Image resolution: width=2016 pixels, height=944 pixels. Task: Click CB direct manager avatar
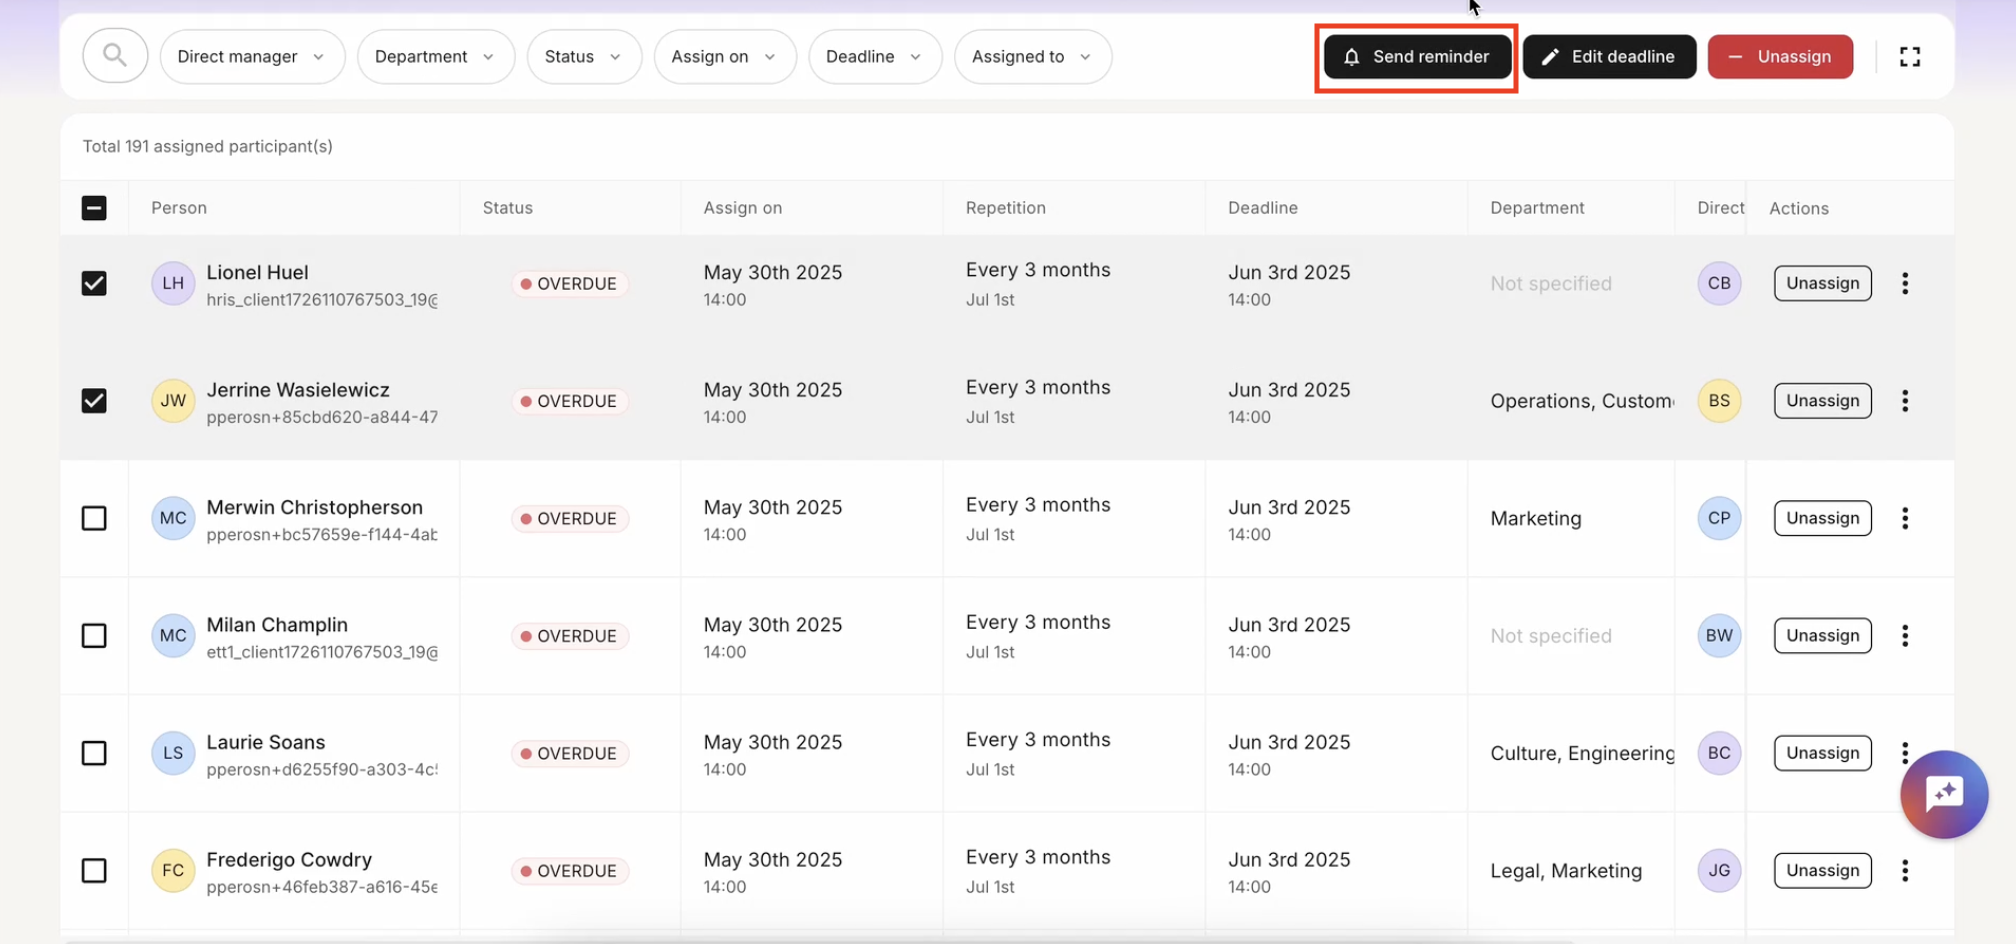tap(1718, 284)
